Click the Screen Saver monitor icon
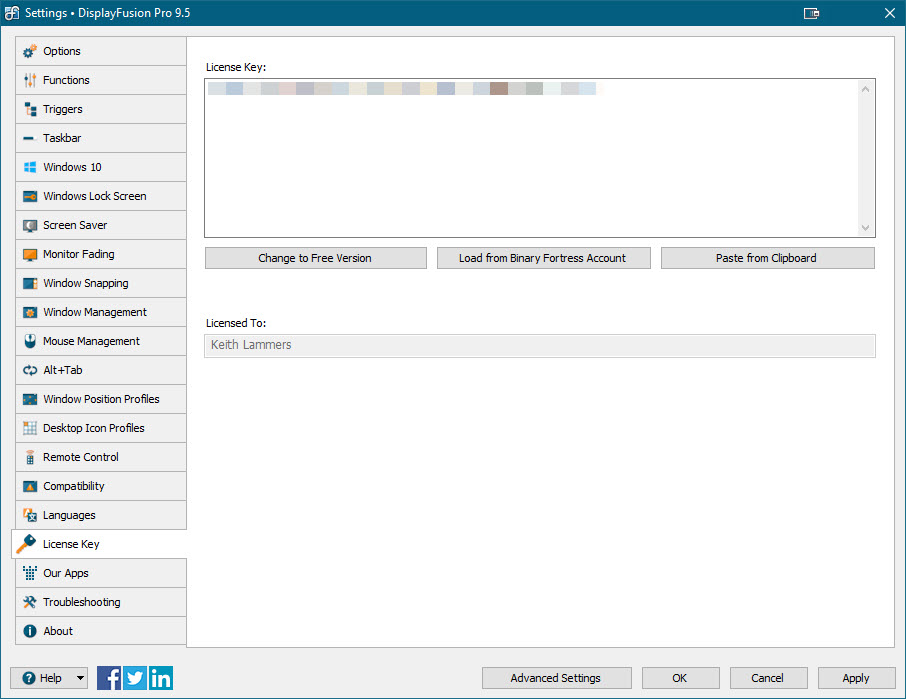The height and width of the screenshot is (699, 906). tap(30, 225)
